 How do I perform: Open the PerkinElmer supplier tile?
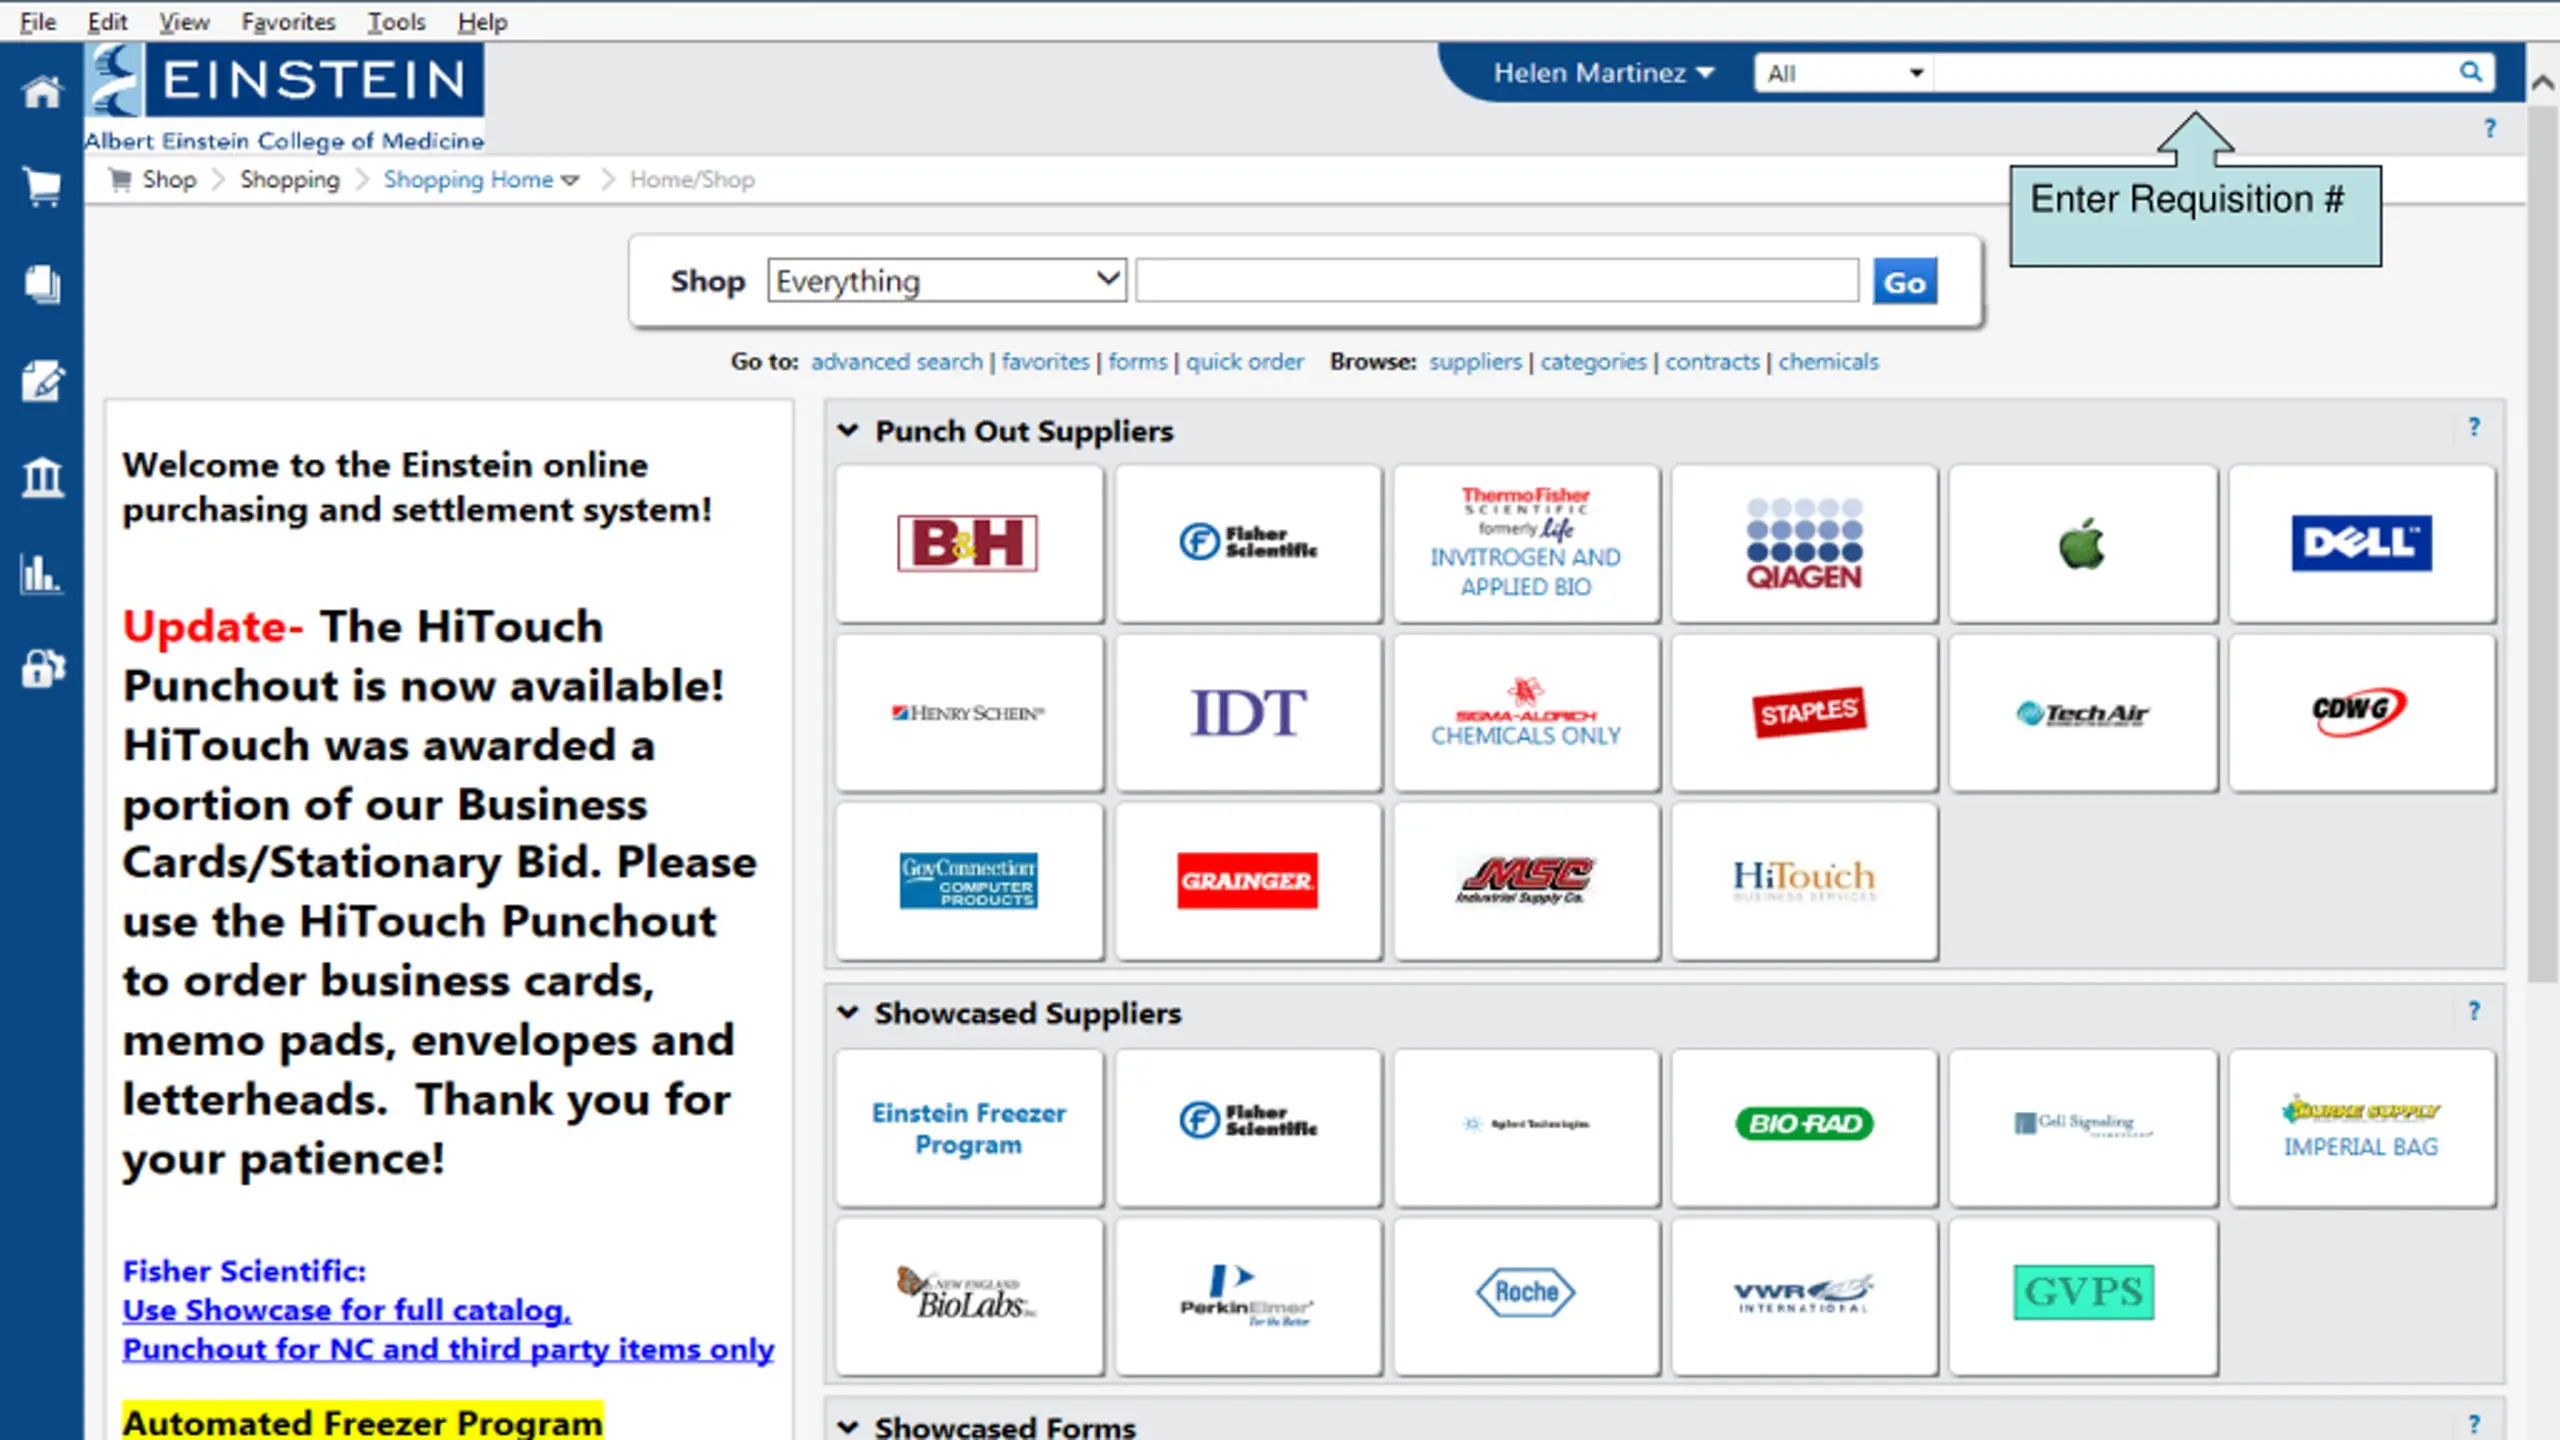coord(1248,1295)
